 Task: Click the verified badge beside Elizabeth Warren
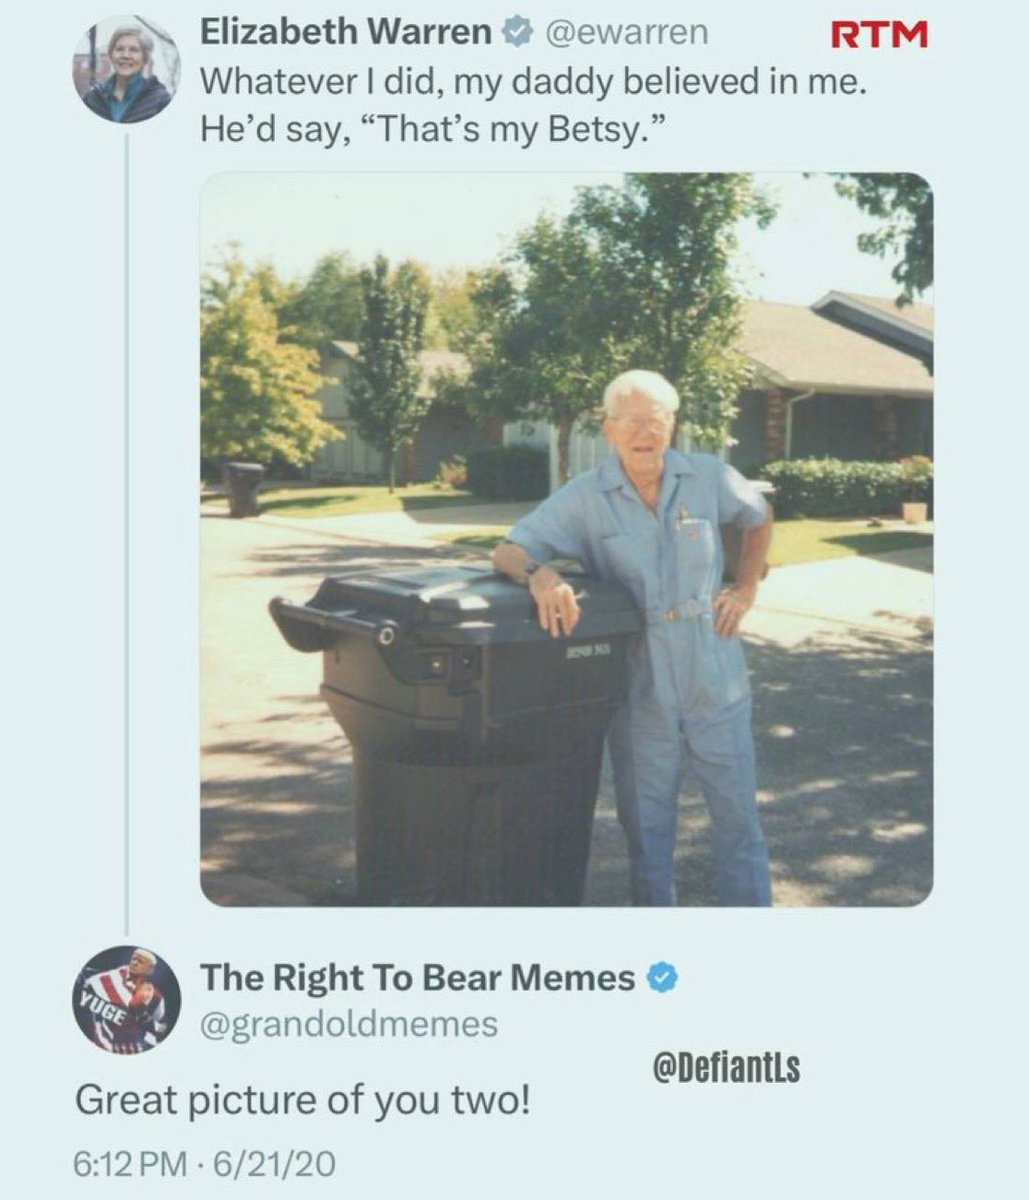[x=515, y=33]
